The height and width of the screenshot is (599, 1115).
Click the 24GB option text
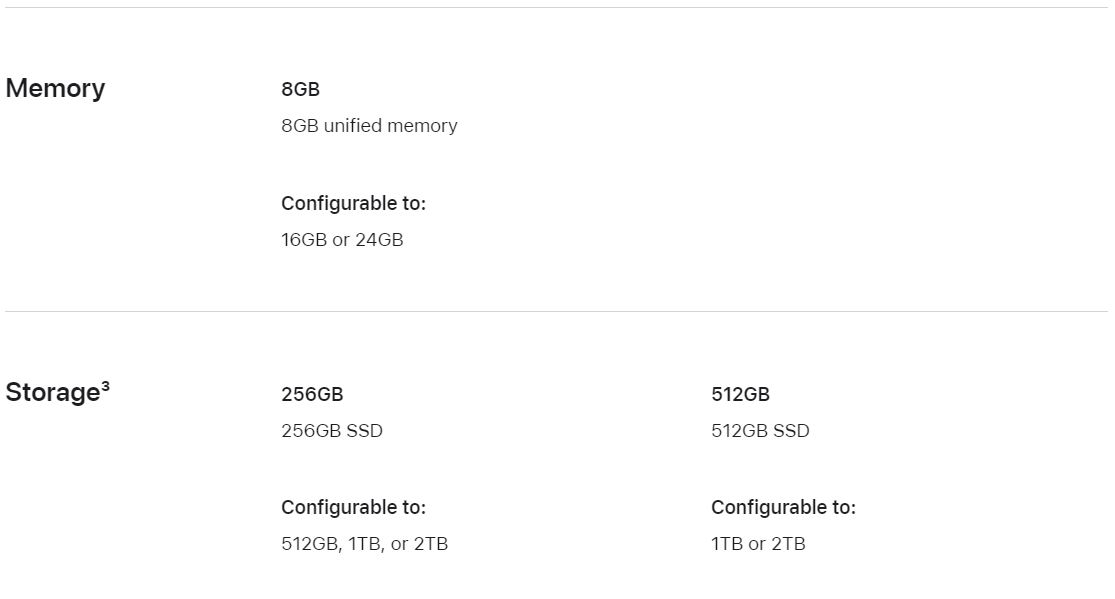pos(379,240)
